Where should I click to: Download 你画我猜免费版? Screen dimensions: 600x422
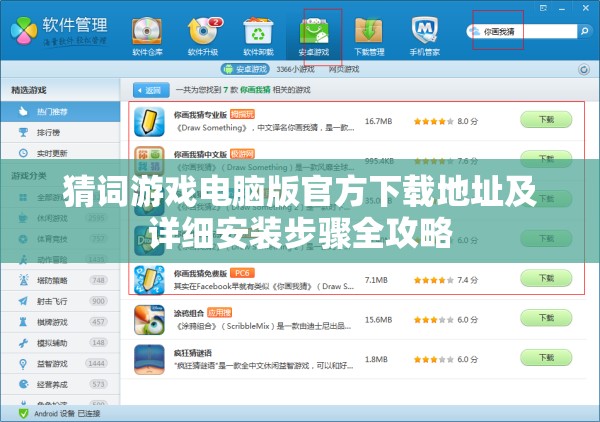pyautogui.click(x=546, y=278)
